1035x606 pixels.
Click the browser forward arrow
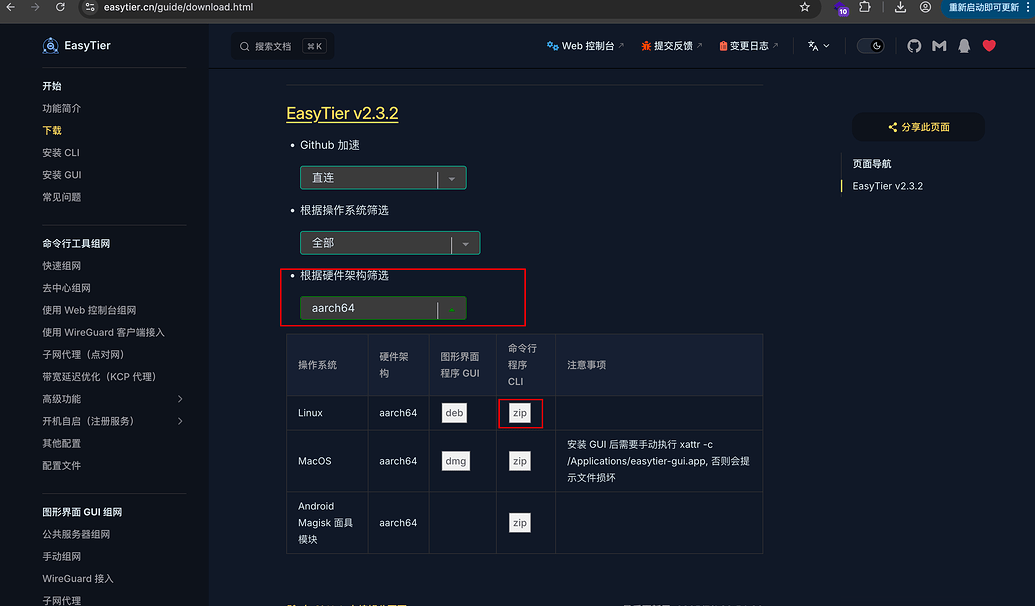pos(35,7)
